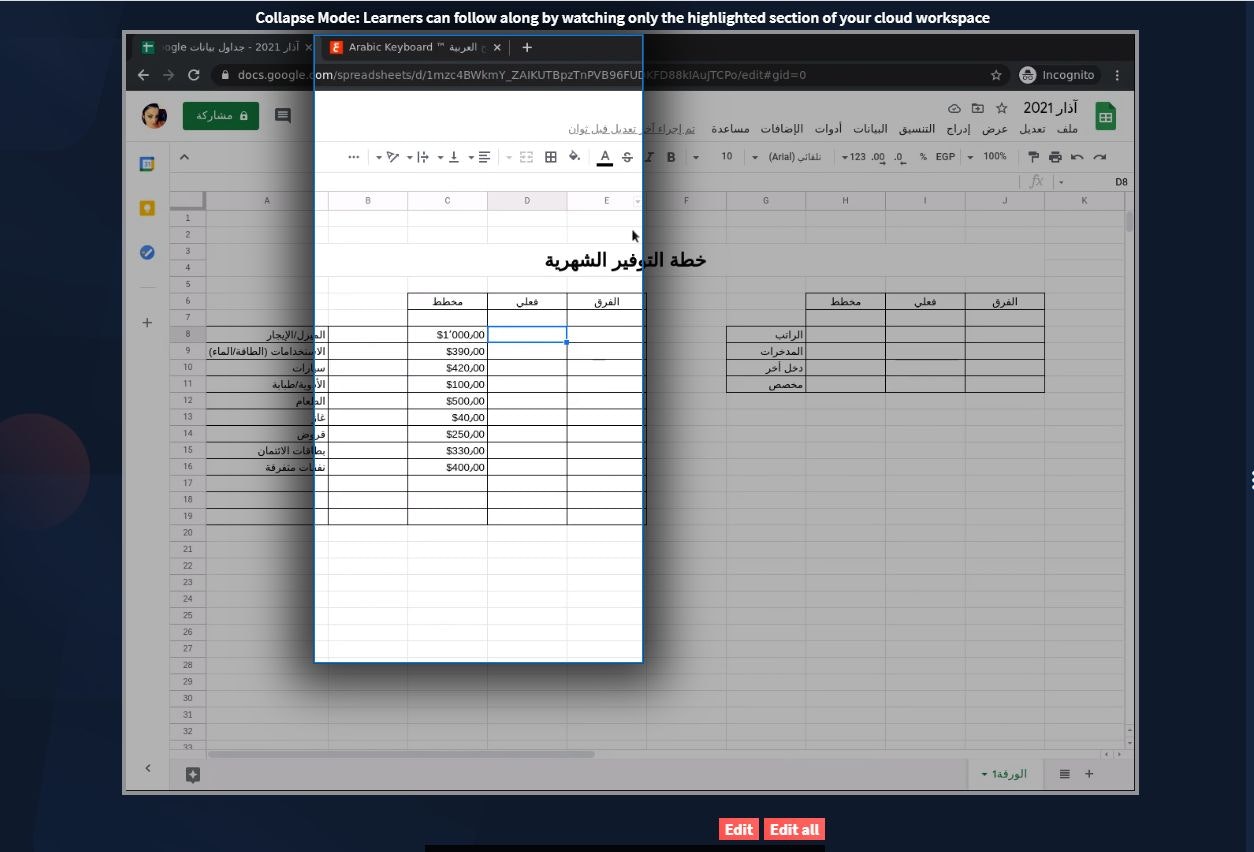This screenshot has height=852, width=1254.
Task: Add a new sheet with plus
Action: click(1089, 774)
